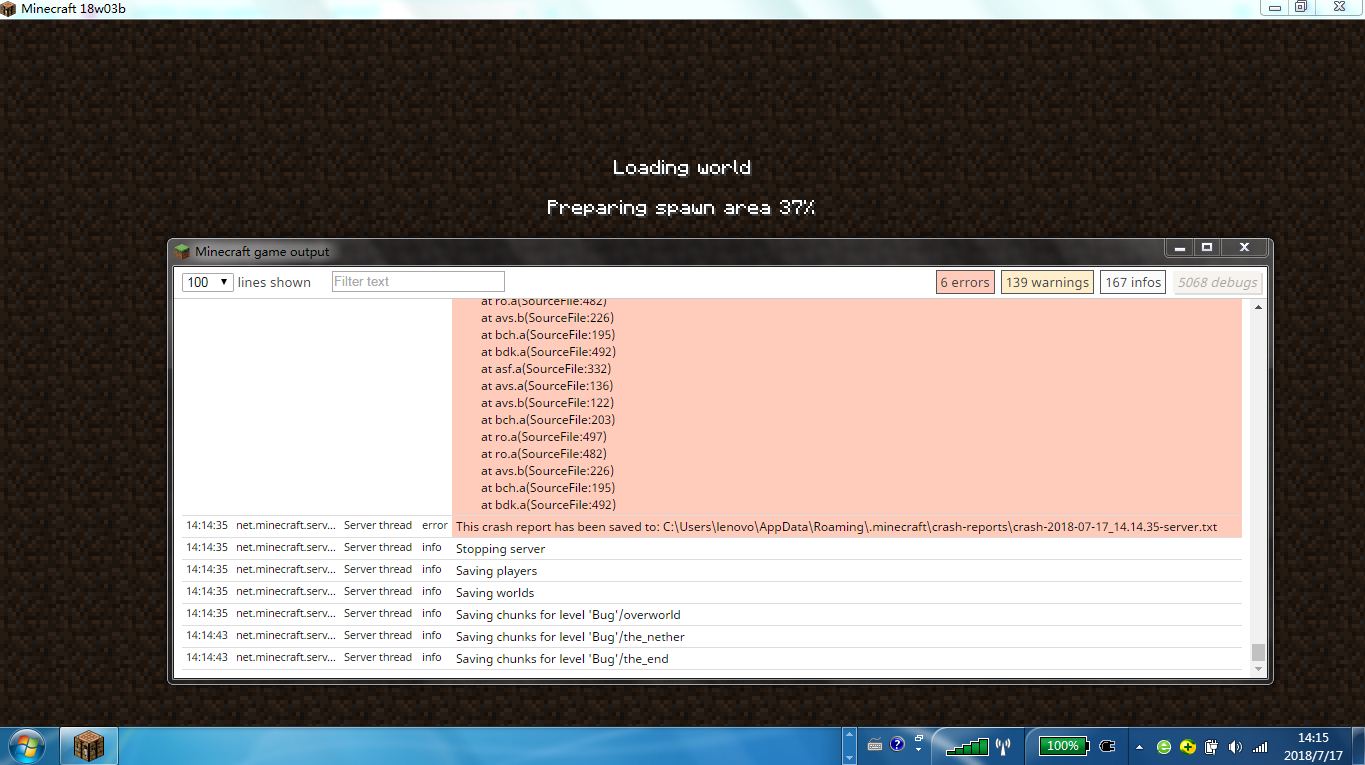Click the wireless antenna icon in taskbar
The image size is (1365, 765).
pyautogui.click(x=1004, y=746)
